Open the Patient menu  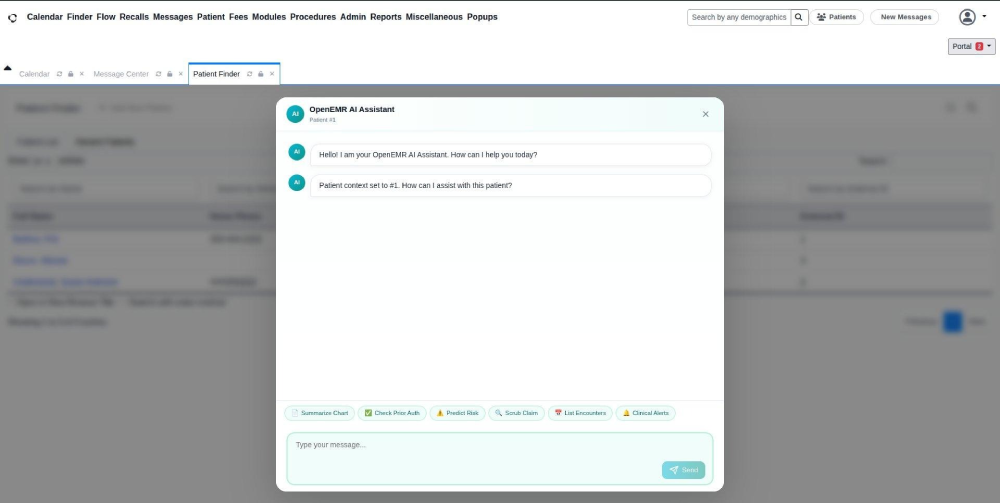point(210,17)
